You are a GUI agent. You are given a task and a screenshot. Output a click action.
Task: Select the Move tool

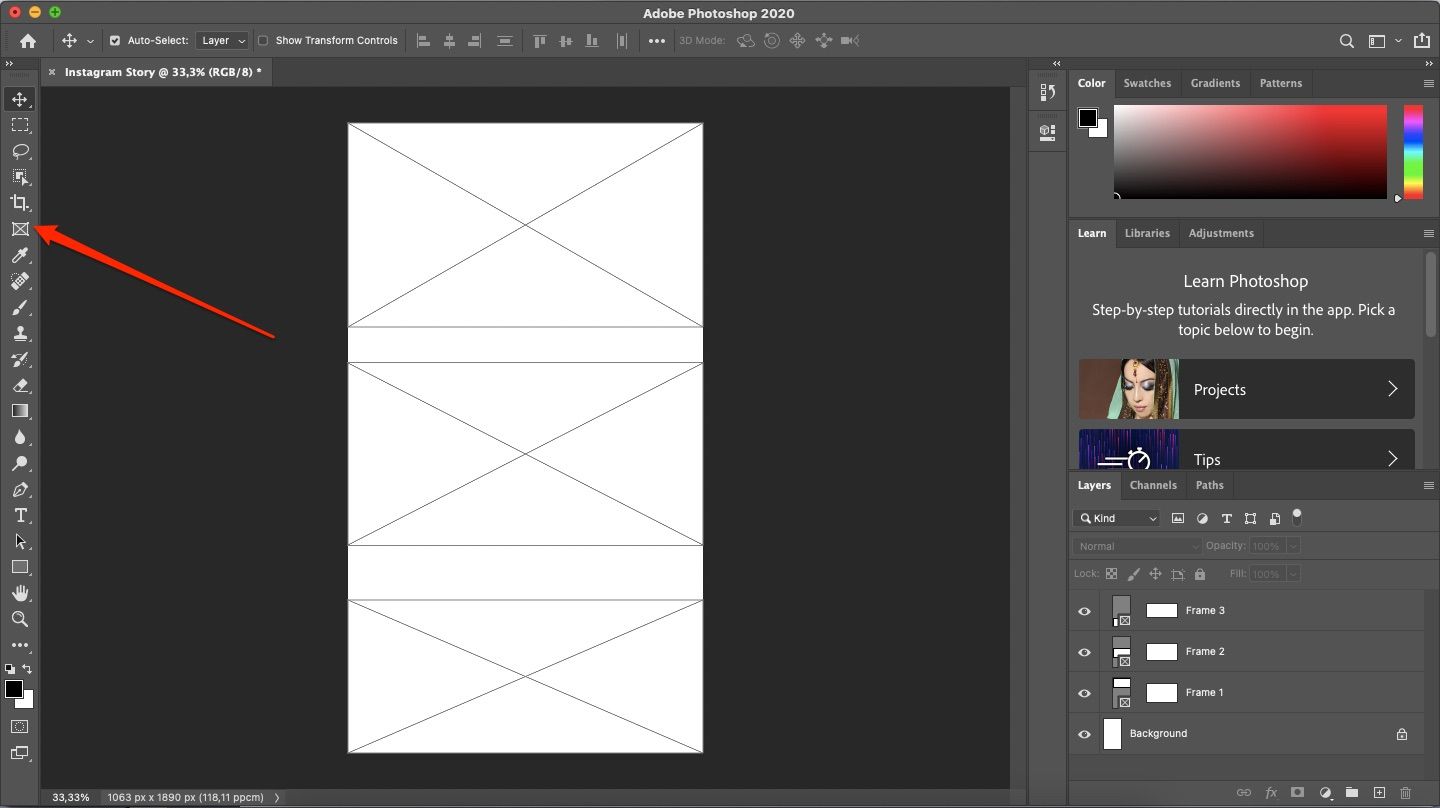point(20,99)
